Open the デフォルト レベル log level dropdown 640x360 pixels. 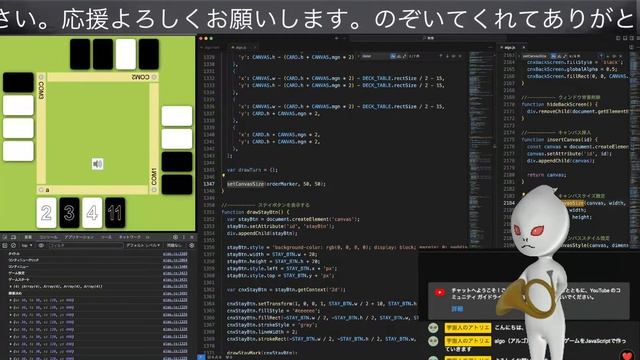coord(142,245)
